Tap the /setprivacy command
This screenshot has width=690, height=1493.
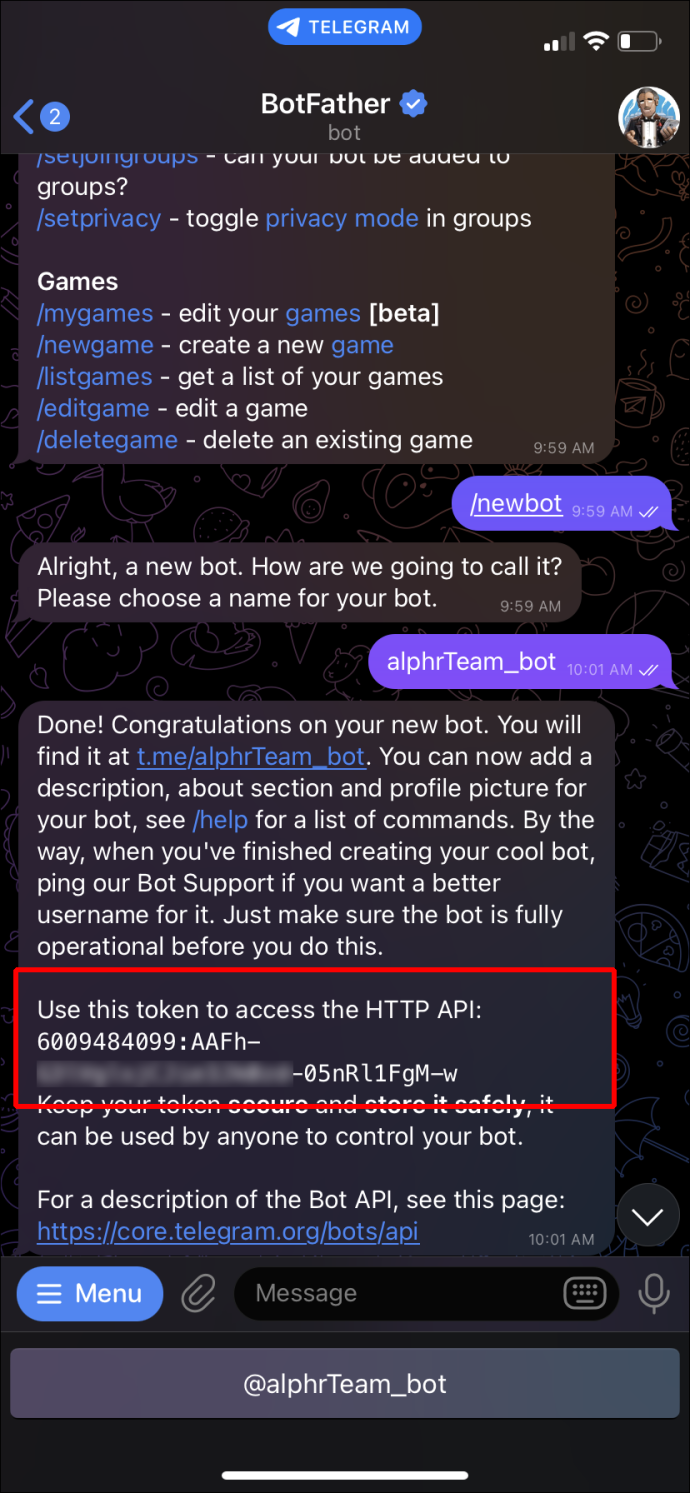pos(99,219)
